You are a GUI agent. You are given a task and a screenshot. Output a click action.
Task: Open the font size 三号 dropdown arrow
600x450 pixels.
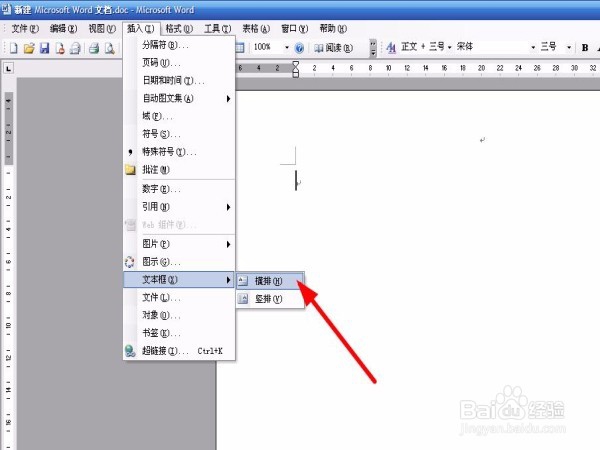569,47
